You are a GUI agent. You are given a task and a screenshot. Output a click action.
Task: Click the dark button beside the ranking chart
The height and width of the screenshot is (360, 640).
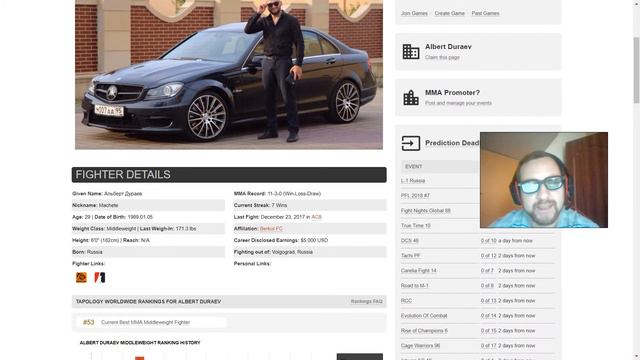pos(360,357)
